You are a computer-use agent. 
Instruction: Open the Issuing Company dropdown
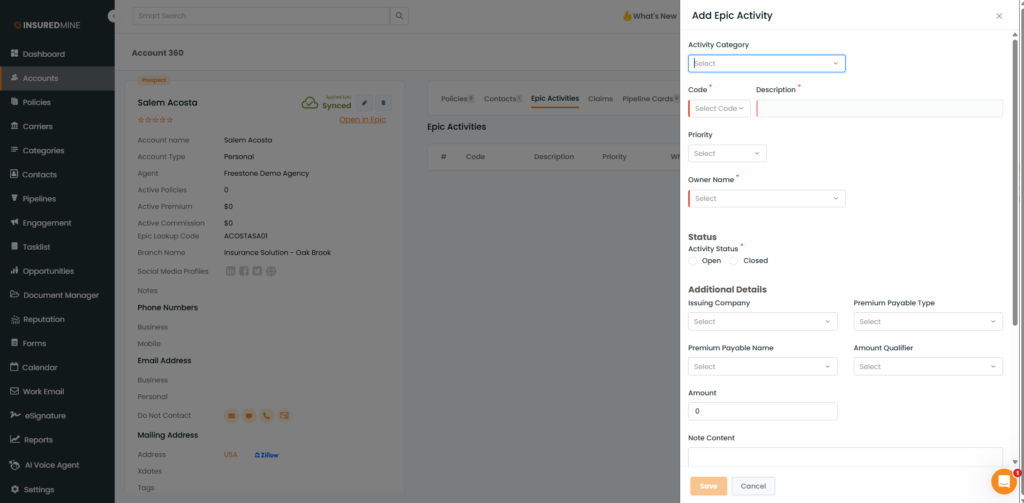click(762, 322)
